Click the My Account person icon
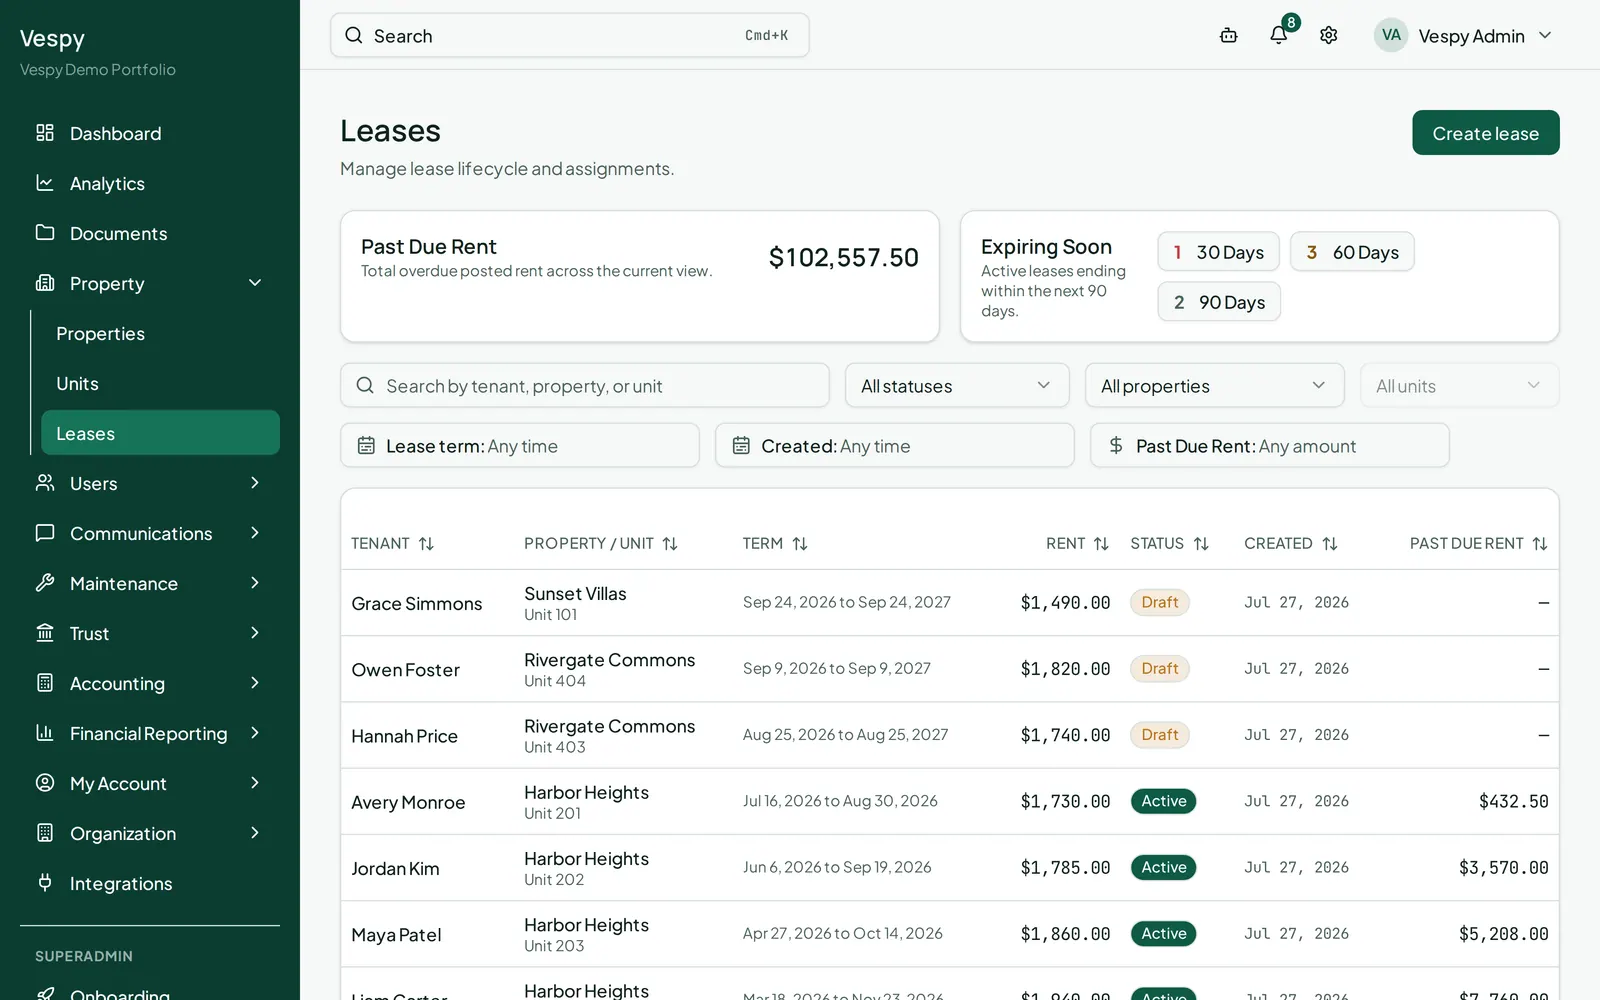This screenshot has height=1000, width=1600. 45,782
